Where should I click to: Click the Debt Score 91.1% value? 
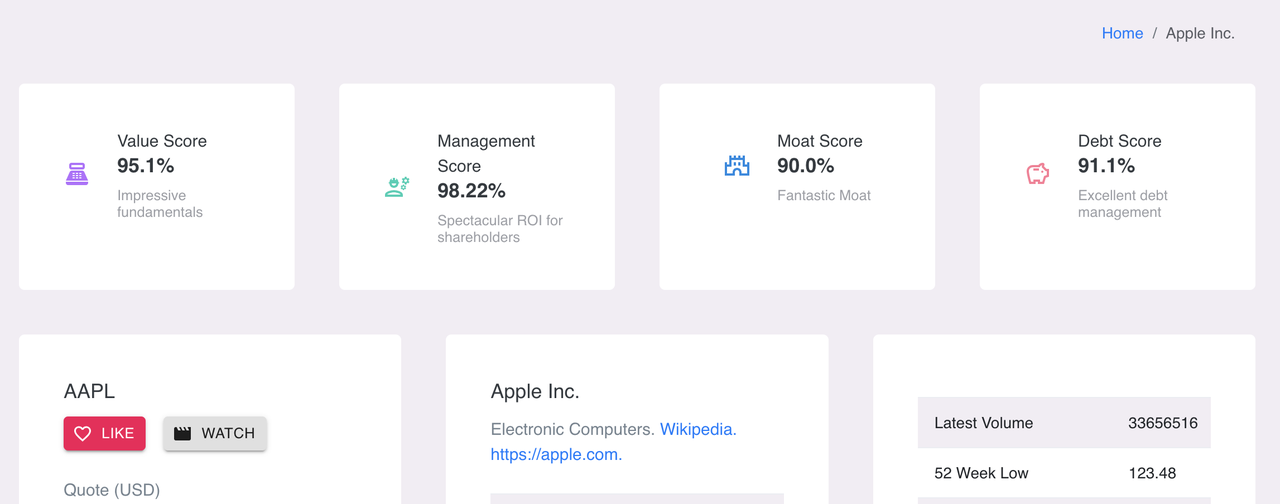pyautogui.click(x=1106, y=165)
